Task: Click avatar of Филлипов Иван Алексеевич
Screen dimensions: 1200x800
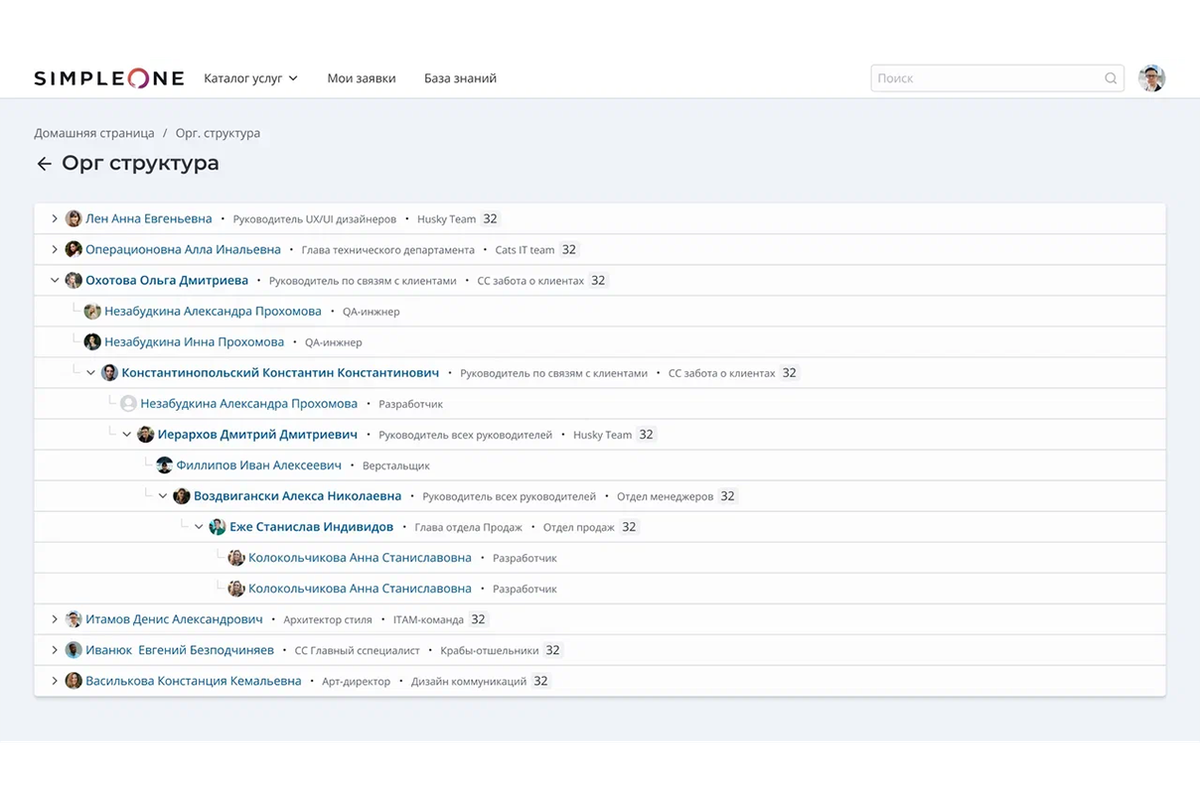Action: coord(165,465)
